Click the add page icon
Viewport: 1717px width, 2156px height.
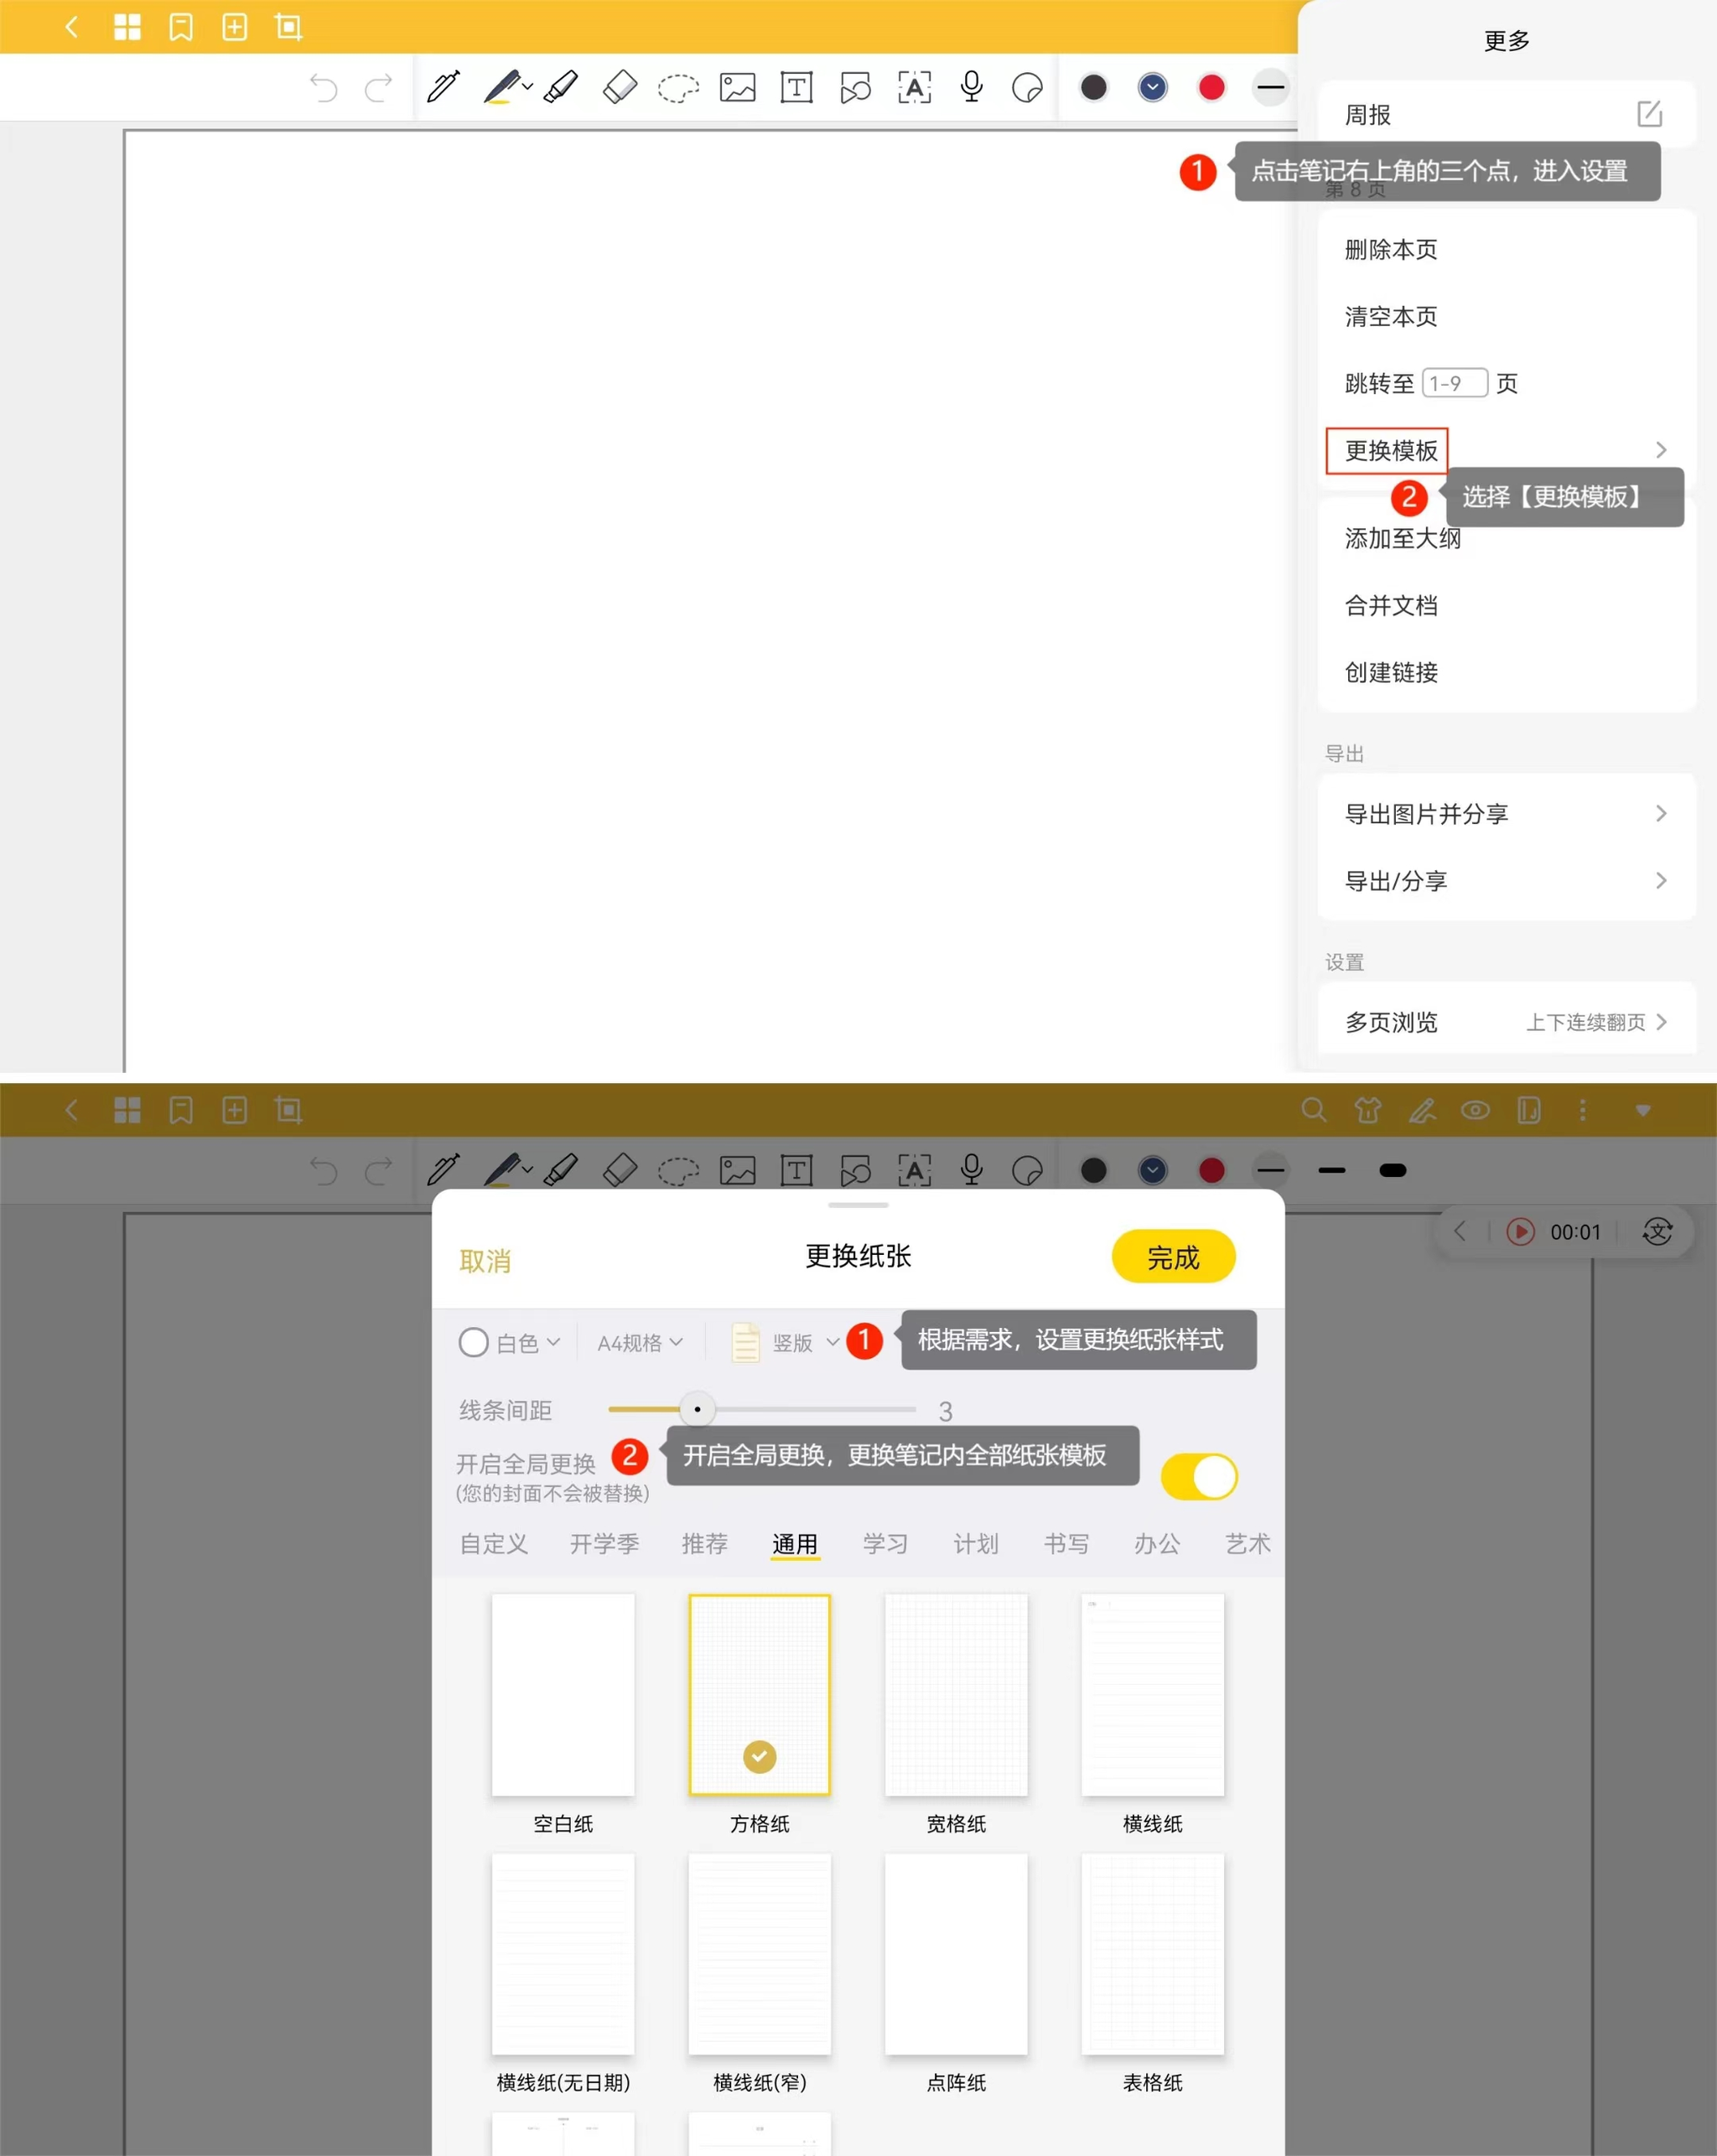234,27
